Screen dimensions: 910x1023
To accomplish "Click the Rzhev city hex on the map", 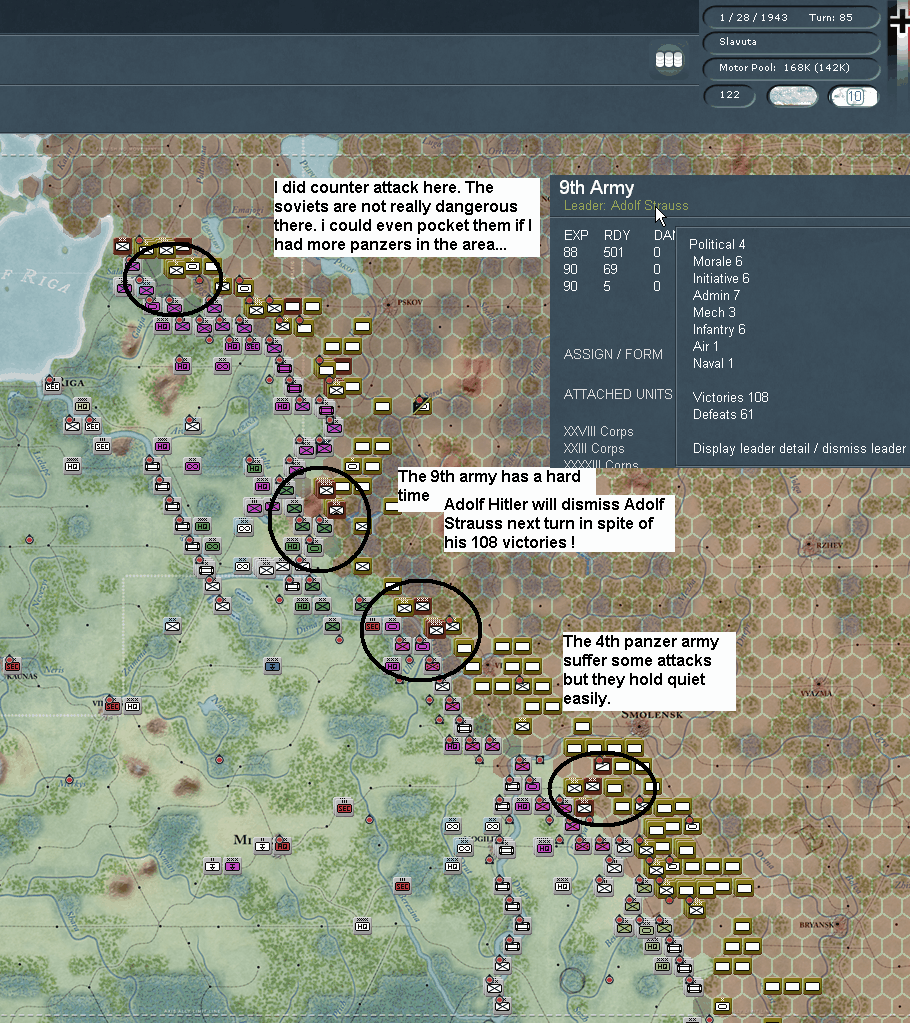I will pyautogui.click(x=810, y=545).
